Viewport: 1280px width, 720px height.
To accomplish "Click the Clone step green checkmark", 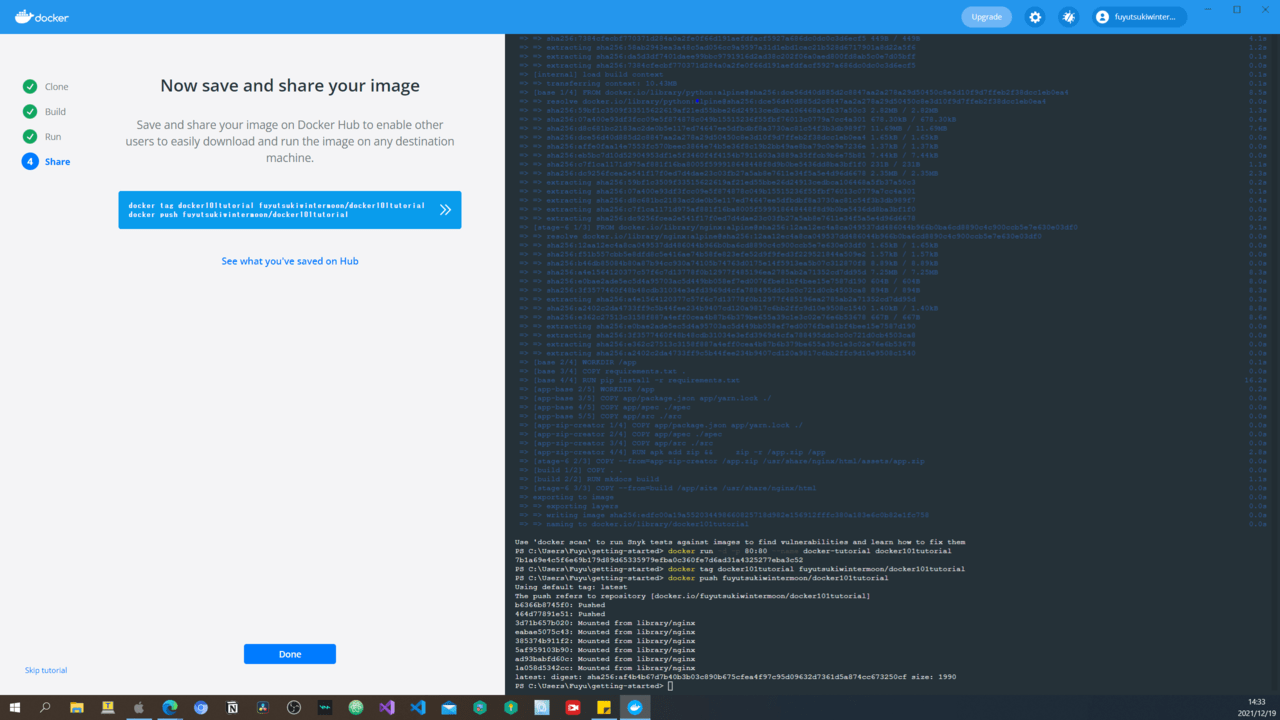I will pyautogui.click(x=30, y=87).
